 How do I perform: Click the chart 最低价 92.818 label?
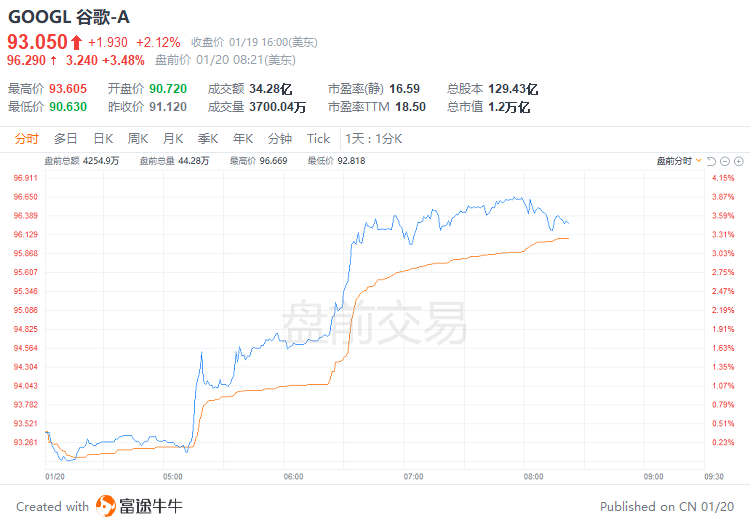[x=336, y=161]
